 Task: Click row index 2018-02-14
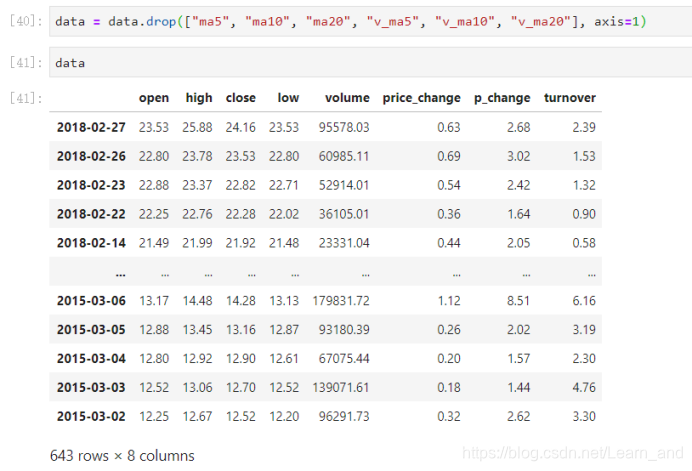click(x=91, y=243)
